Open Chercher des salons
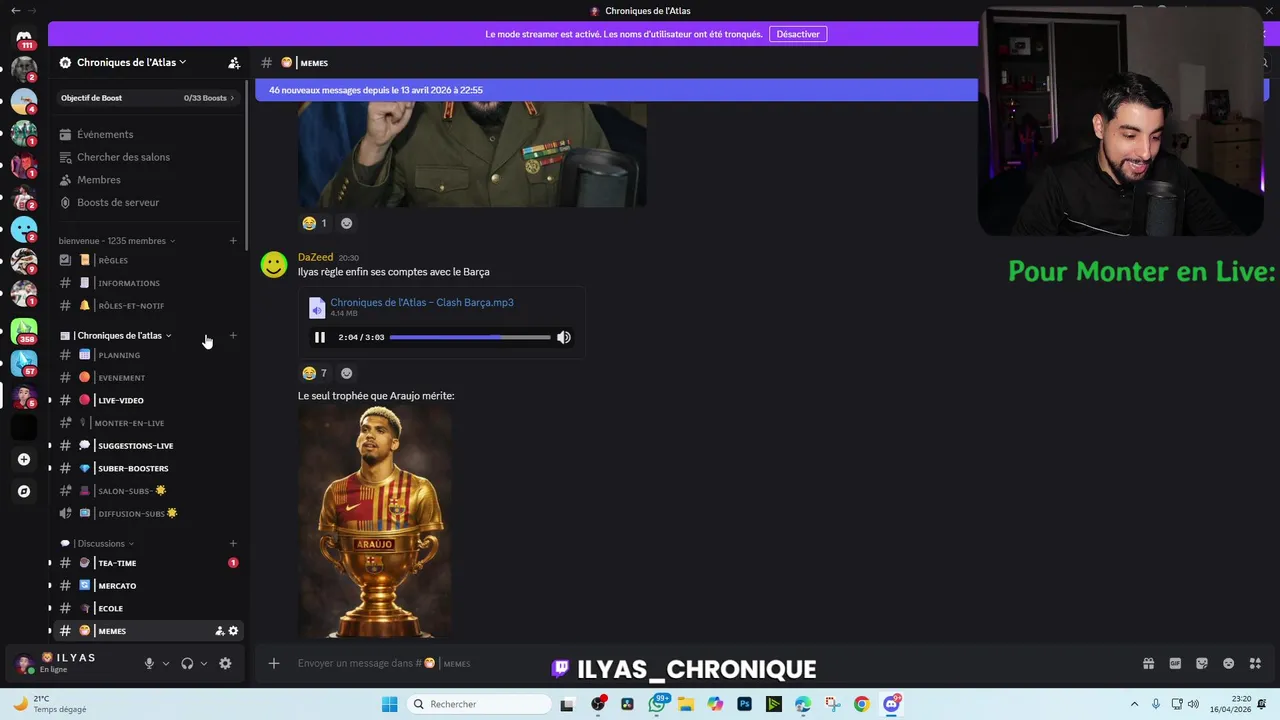Image resolution: width=1280 pixels, height=720 pixels. click(x=147, y=157)
